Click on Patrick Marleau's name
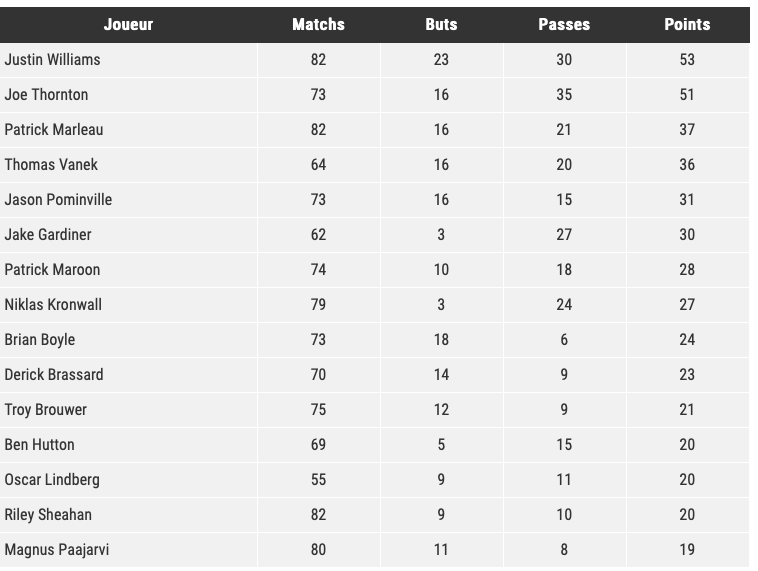 (x=54, y=130)
